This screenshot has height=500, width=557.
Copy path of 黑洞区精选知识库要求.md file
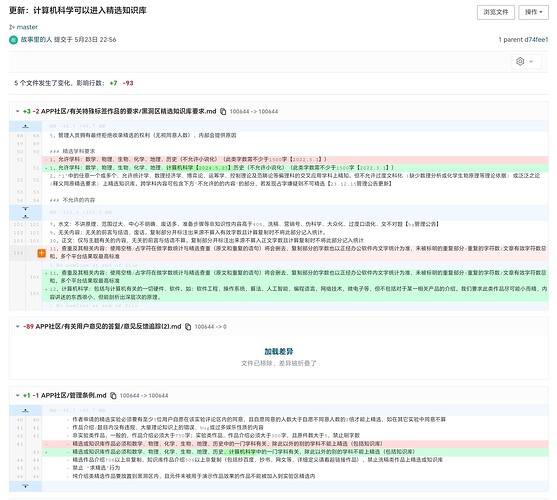[x=223, y=112]
